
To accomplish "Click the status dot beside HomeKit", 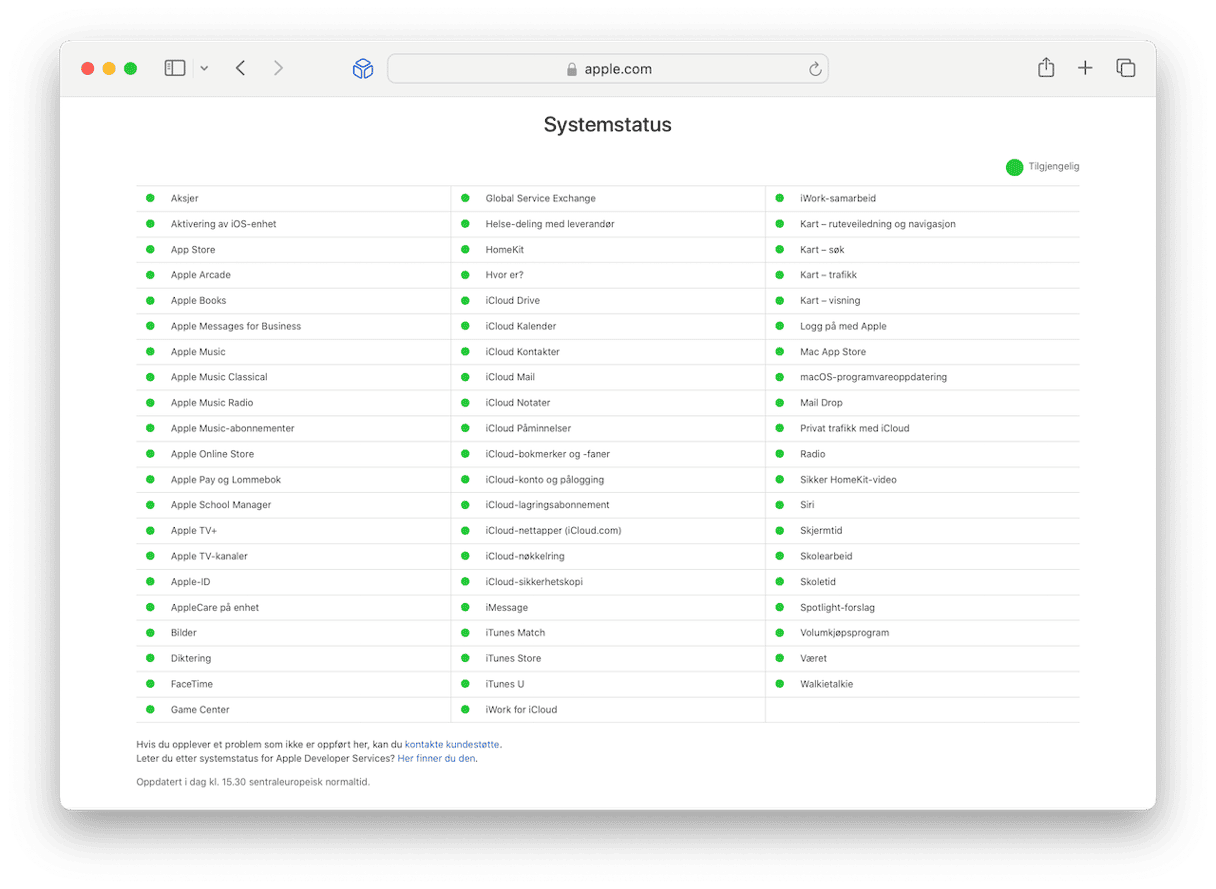I will [465, 249].
